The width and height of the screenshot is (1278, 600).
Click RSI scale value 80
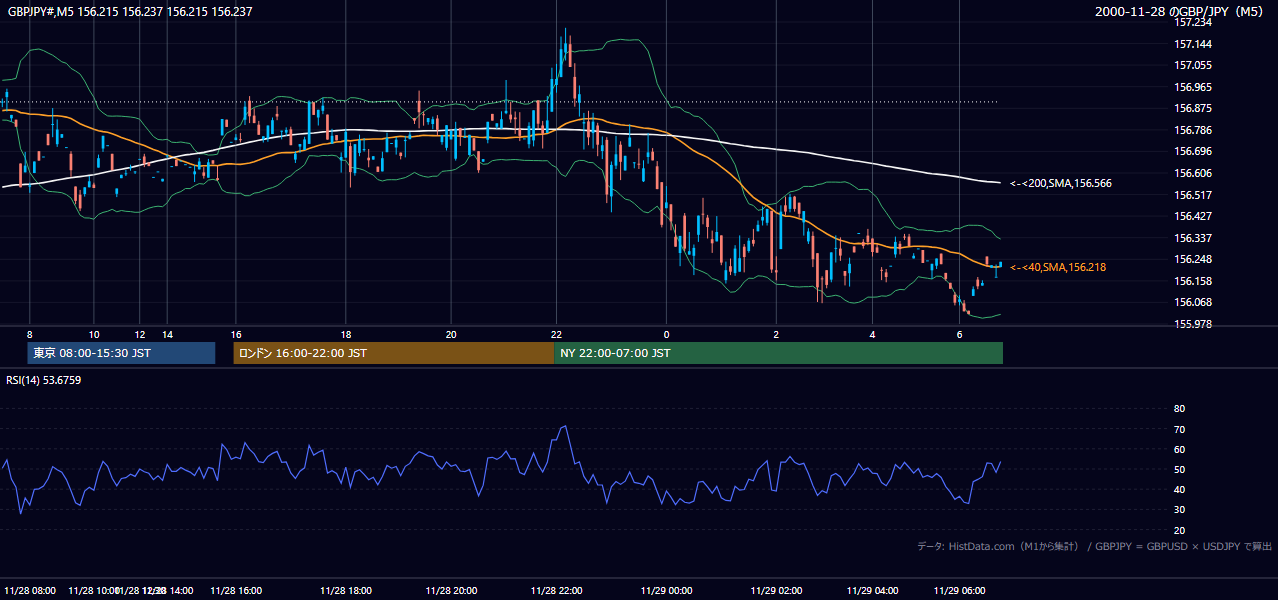1179,409
